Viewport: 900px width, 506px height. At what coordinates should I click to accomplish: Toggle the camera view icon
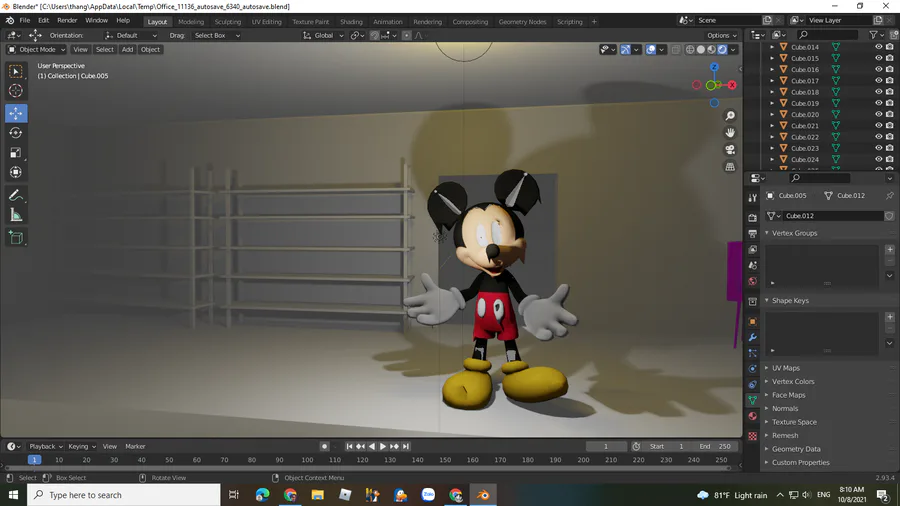pyautogui.click(x=730, y=150)
